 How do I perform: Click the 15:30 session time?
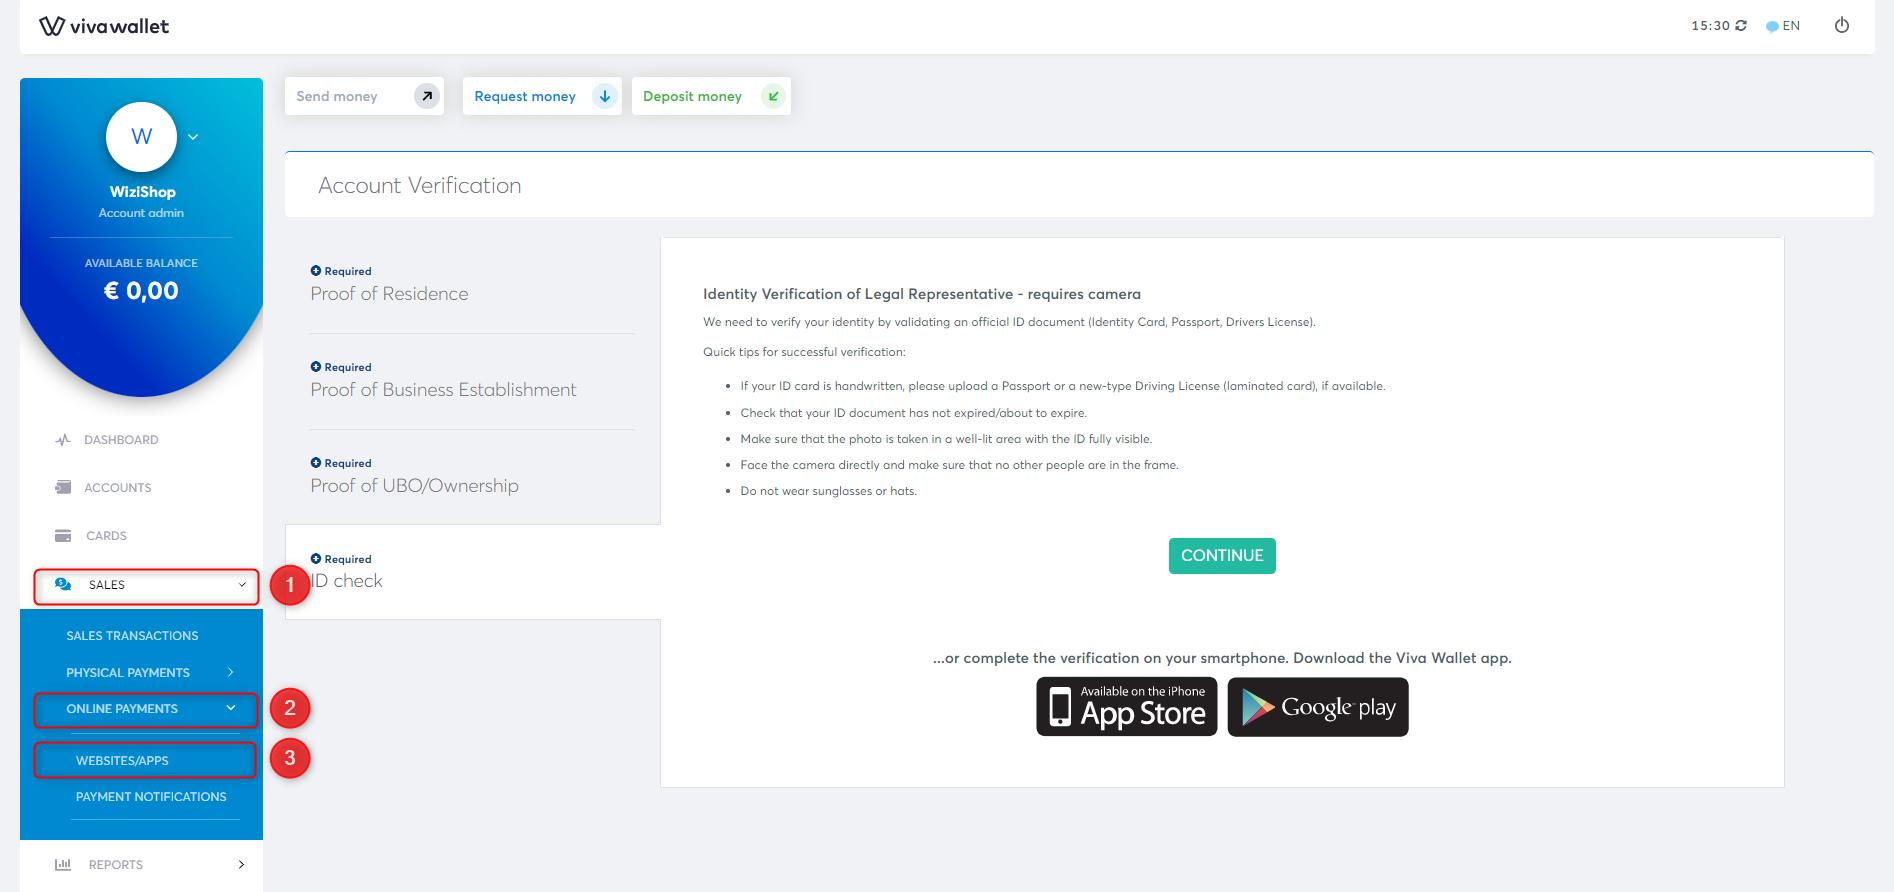click(1710, 26)
